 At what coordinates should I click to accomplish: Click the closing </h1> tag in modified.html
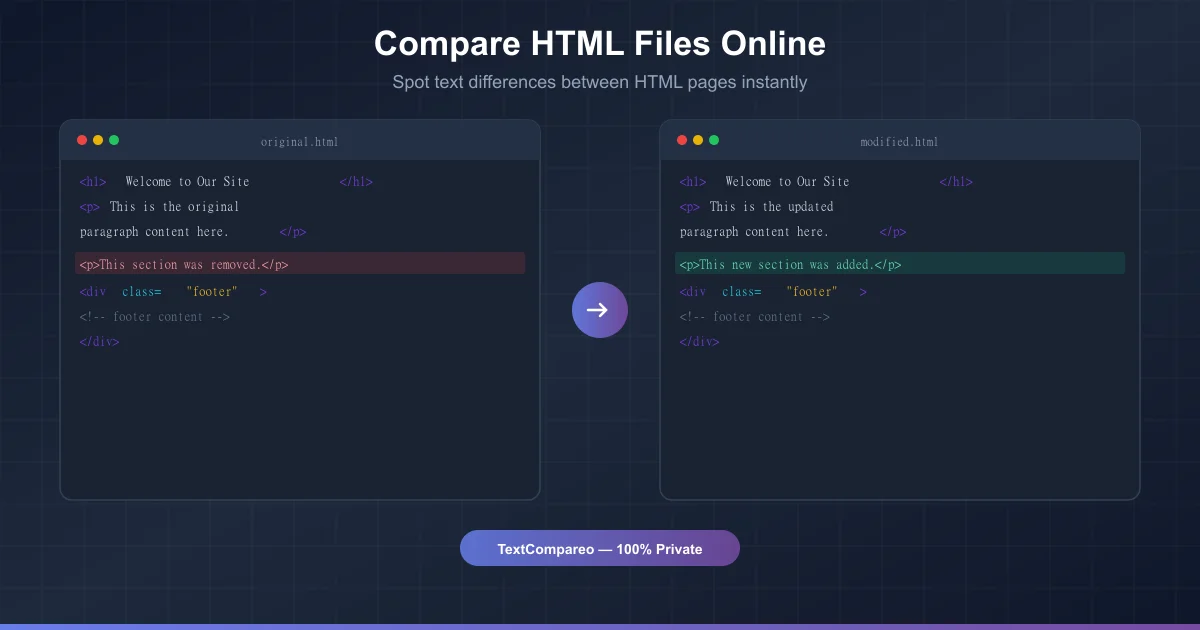click(956, 182)
